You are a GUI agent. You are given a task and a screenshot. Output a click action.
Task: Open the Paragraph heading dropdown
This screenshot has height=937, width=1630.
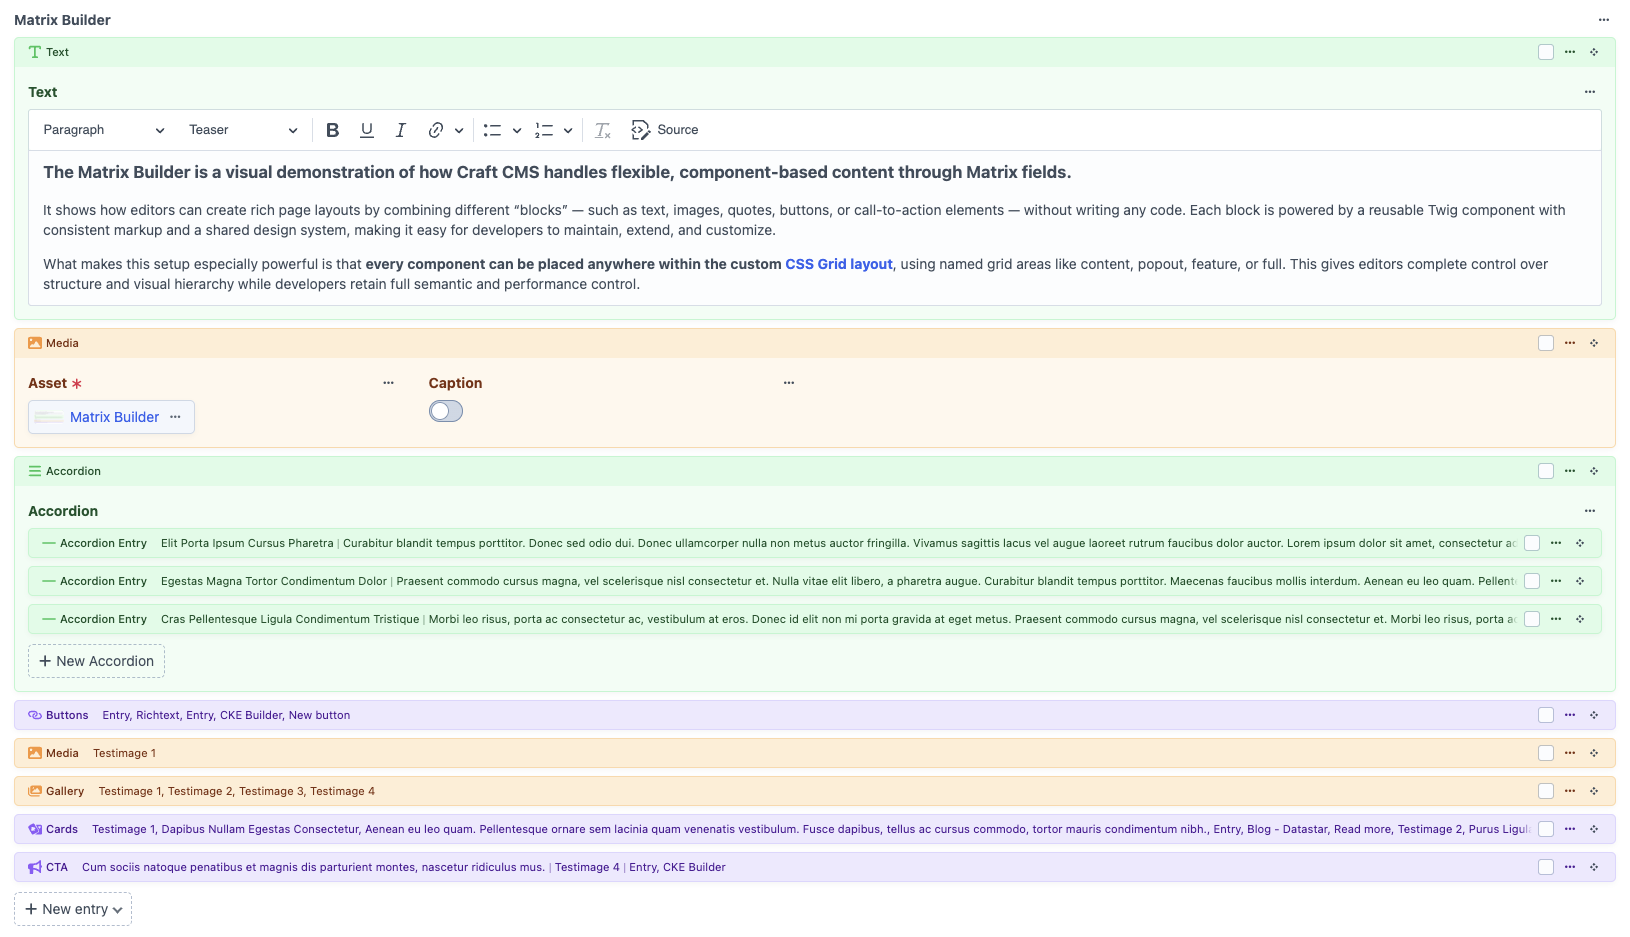(103, 130)
